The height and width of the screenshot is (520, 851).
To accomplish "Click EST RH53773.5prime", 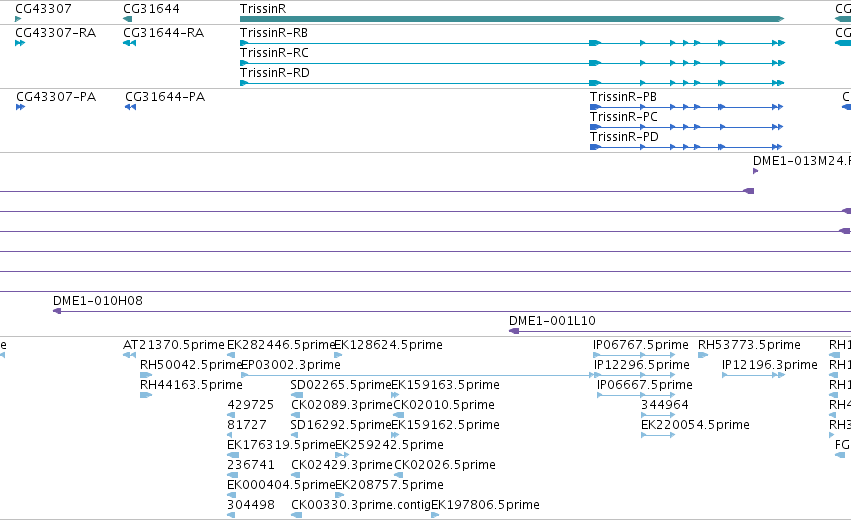I will (749, 345).
